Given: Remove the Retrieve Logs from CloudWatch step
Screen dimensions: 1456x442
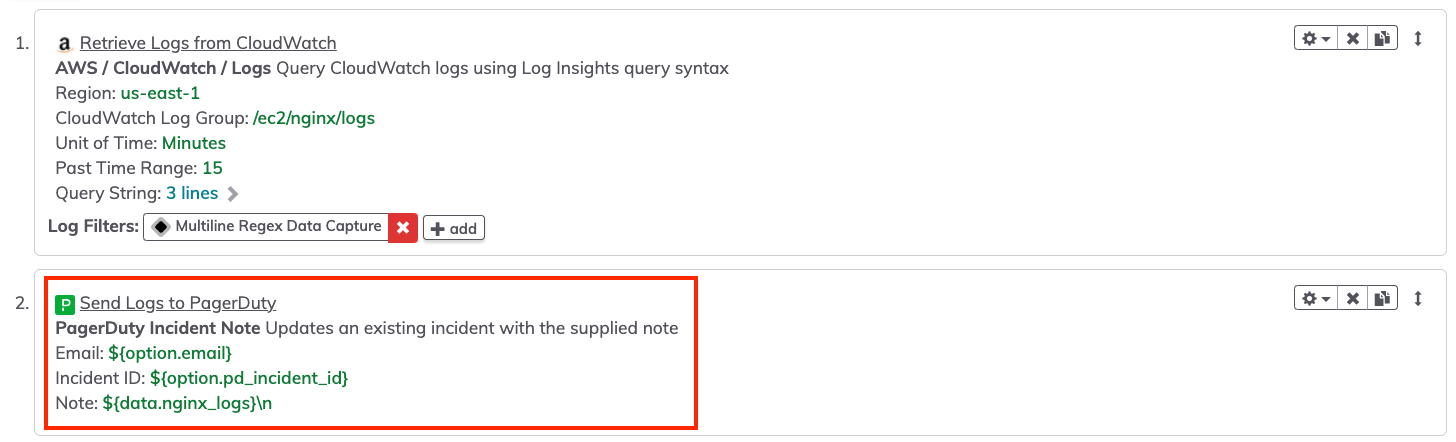Looking at the screenshot, I should point(1352,39).
